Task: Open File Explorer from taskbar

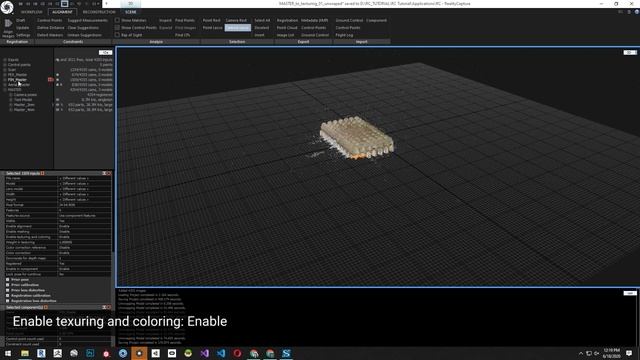Action: click(x=25, y=353)
